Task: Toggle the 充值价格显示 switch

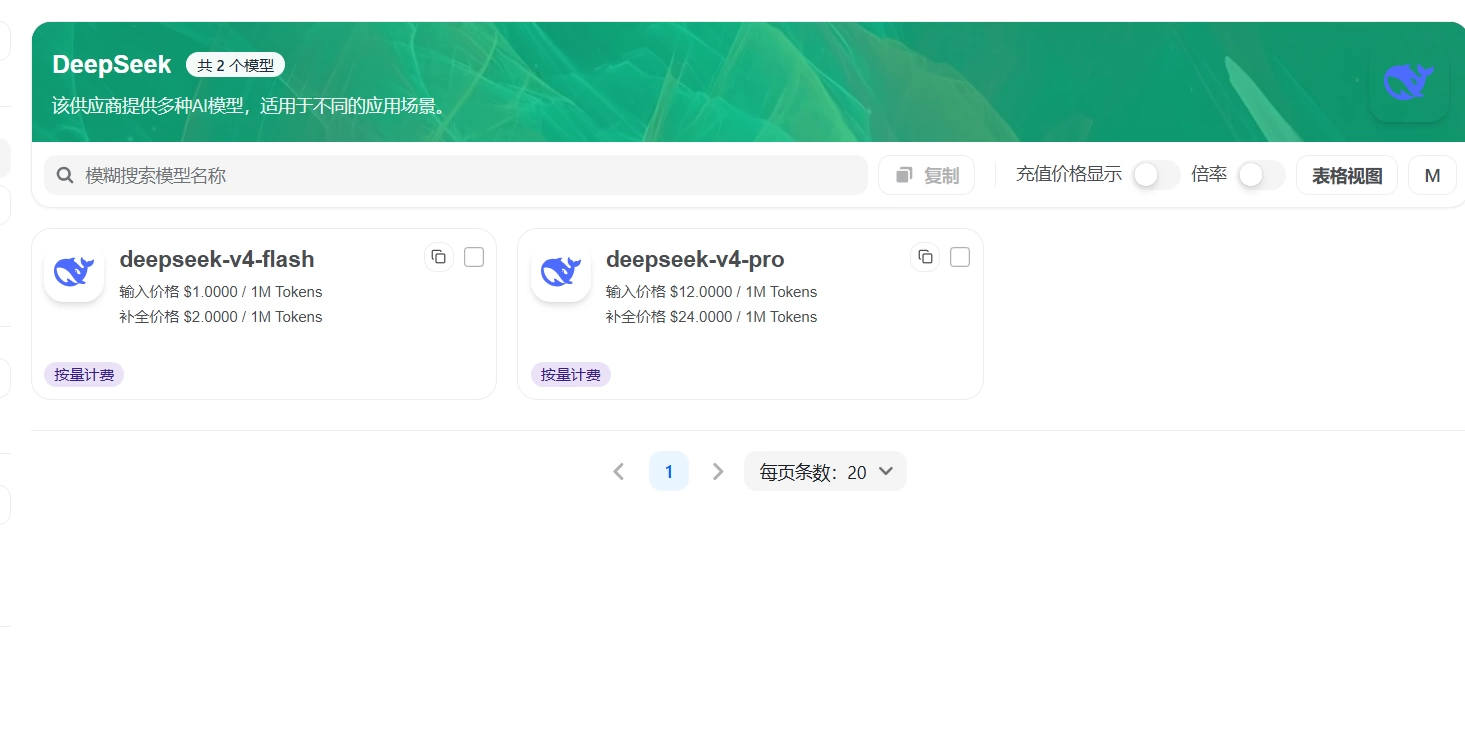Action: click(1156, 175)
